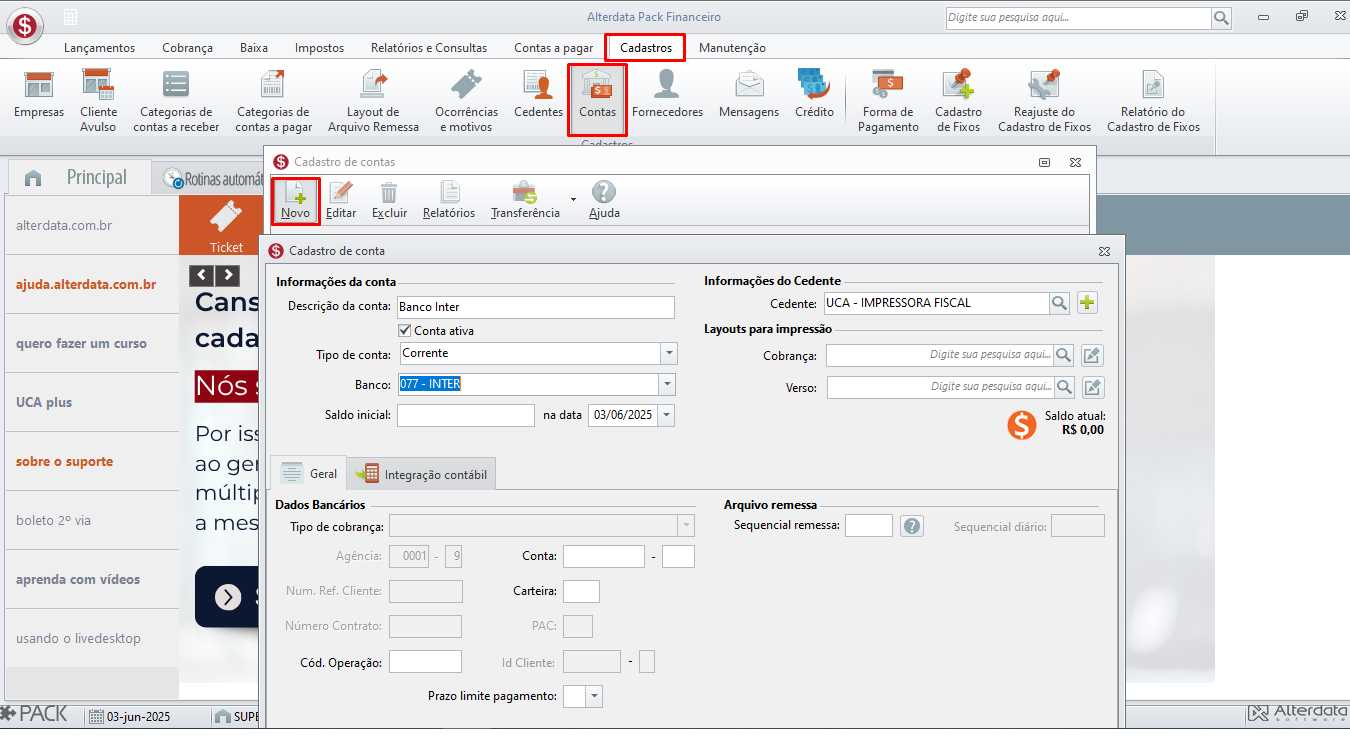Open Relatórios e Consultas tab
Screen dimensions: 1350x751
429,47
